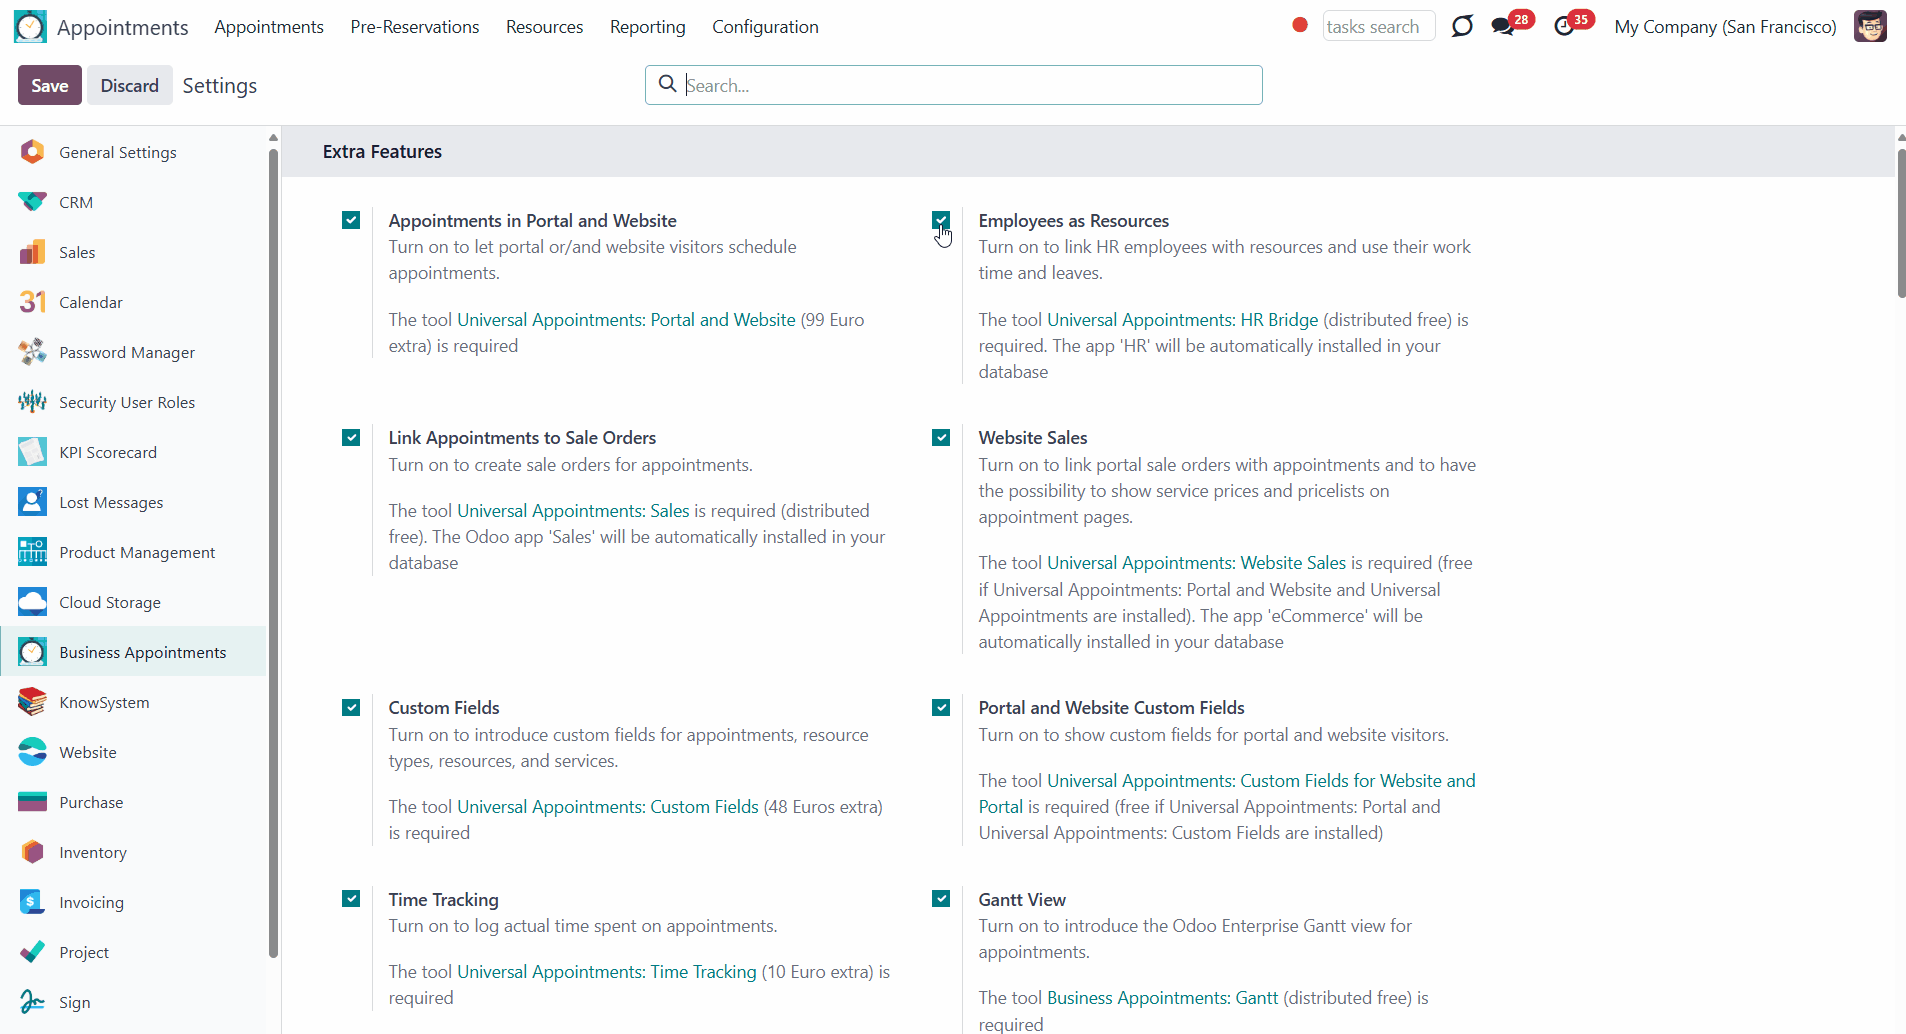1906x1034 pixels.
Task: Click the Appointments app title
Action: 122,27
